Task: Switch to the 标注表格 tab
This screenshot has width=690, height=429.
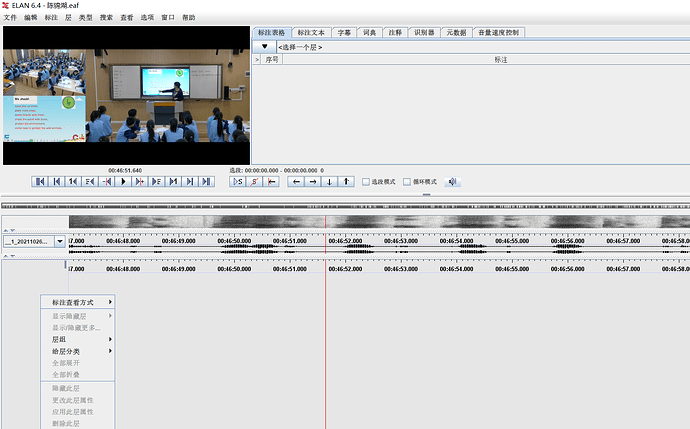Action: (272, 33)
